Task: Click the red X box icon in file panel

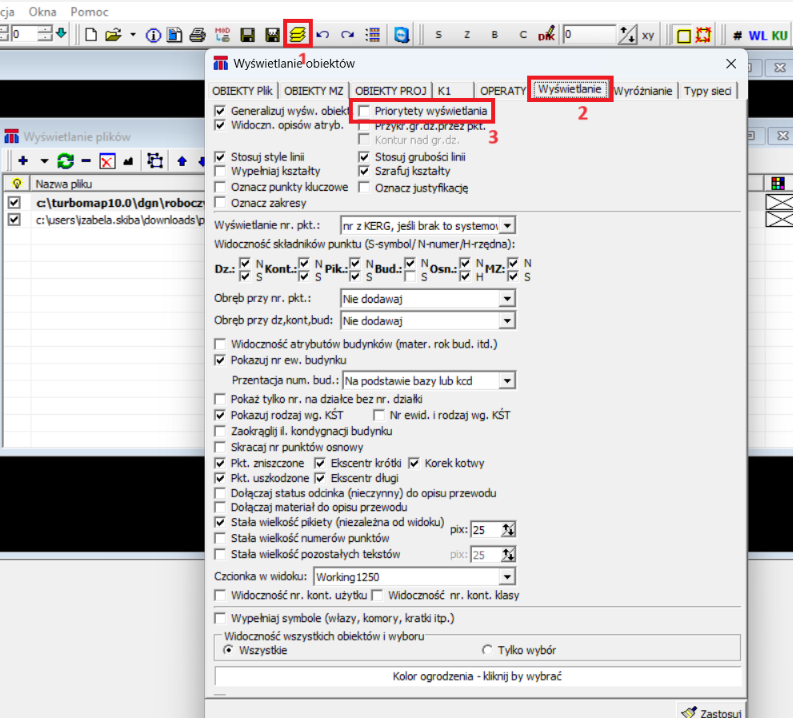Action: coord(107,160)
